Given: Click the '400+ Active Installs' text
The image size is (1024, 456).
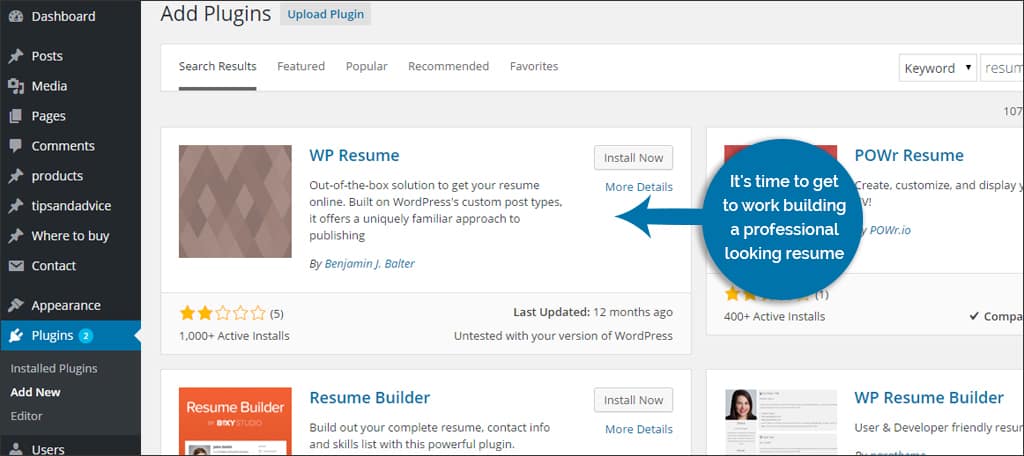Looking at the screenshot, I should [x=775, y=317].
